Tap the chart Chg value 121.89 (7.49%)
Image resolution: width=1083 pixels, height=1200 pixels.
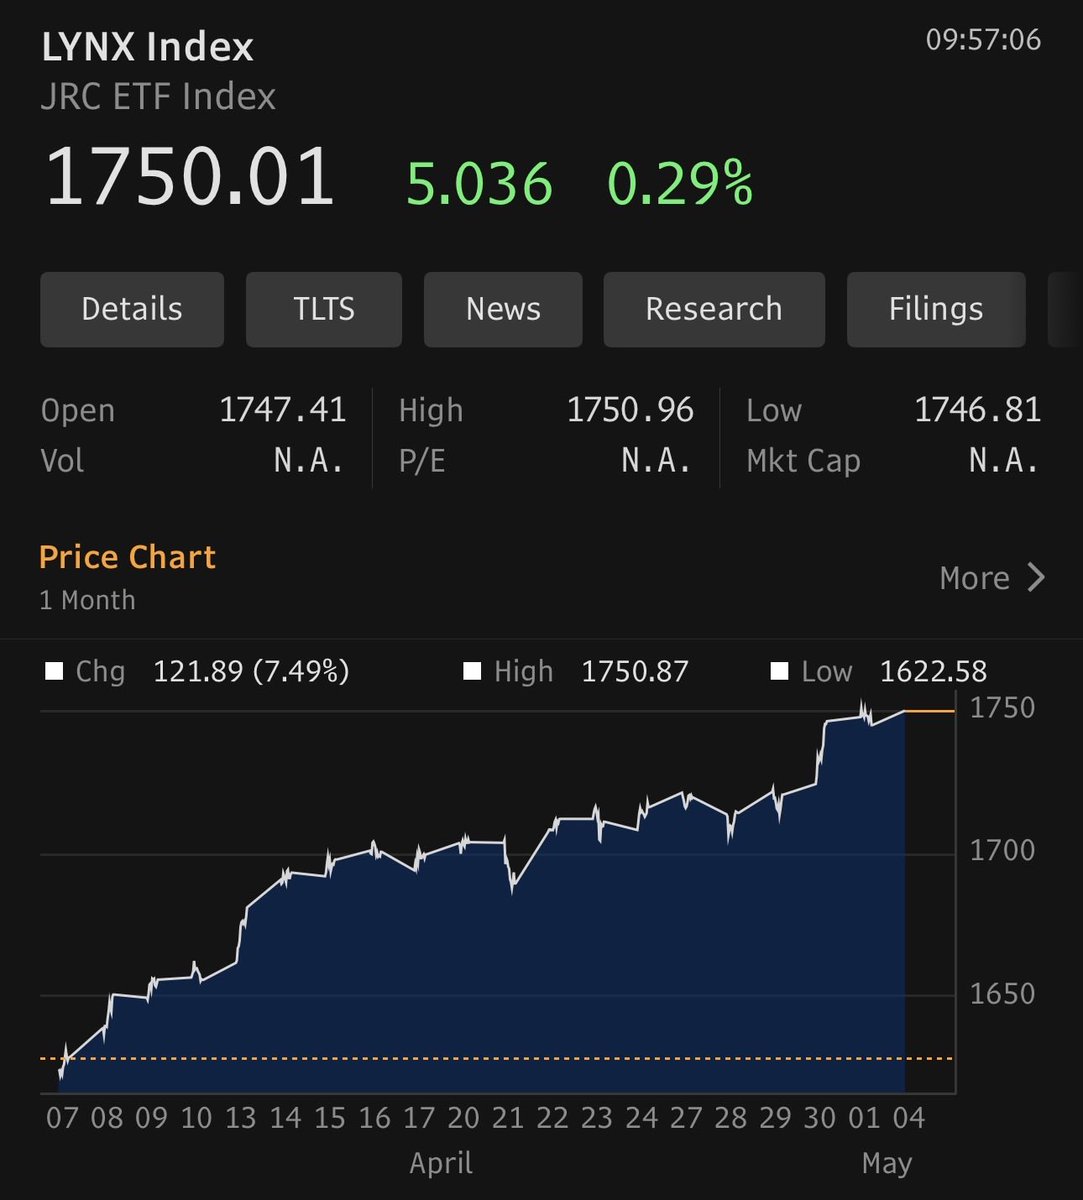click(251, 671)
